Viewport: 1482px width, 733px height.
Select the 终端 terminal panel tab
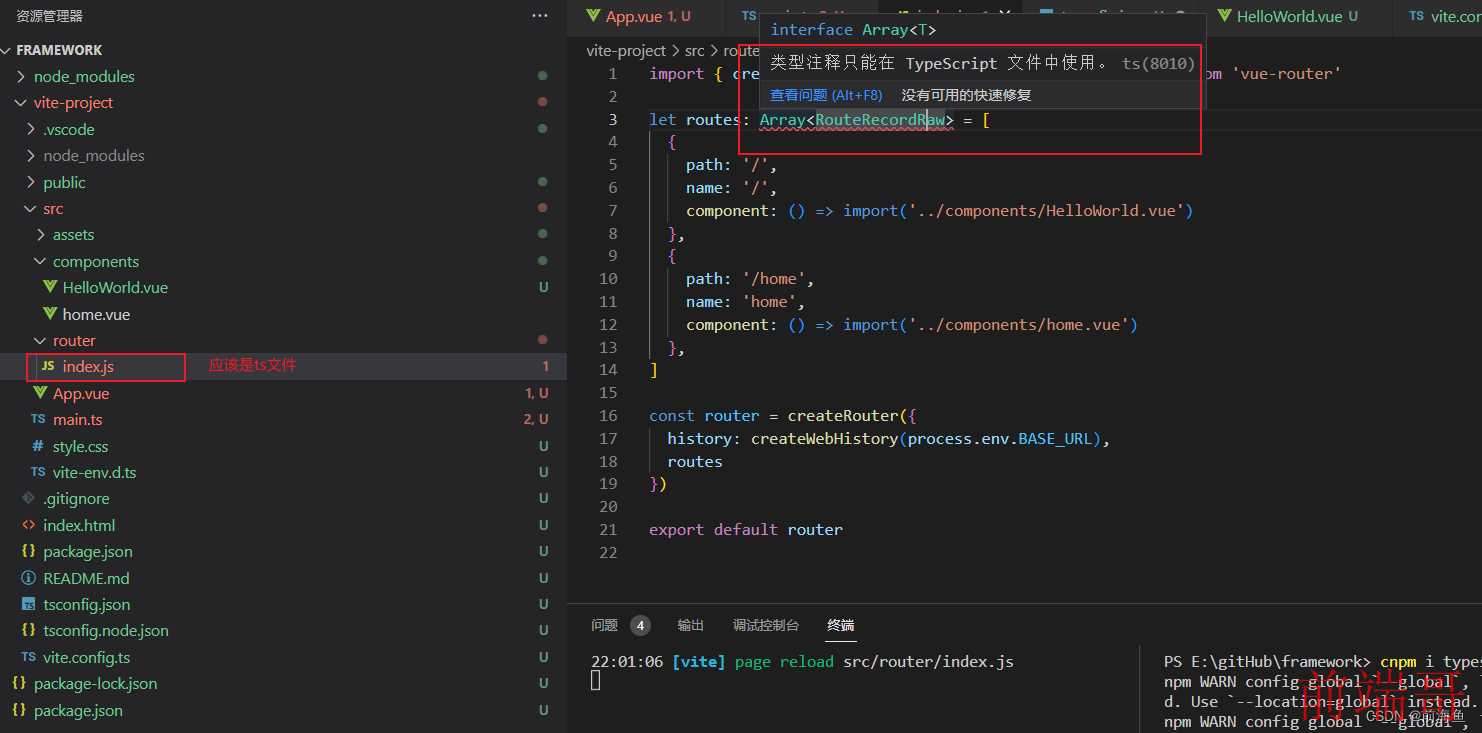point(841,625)
